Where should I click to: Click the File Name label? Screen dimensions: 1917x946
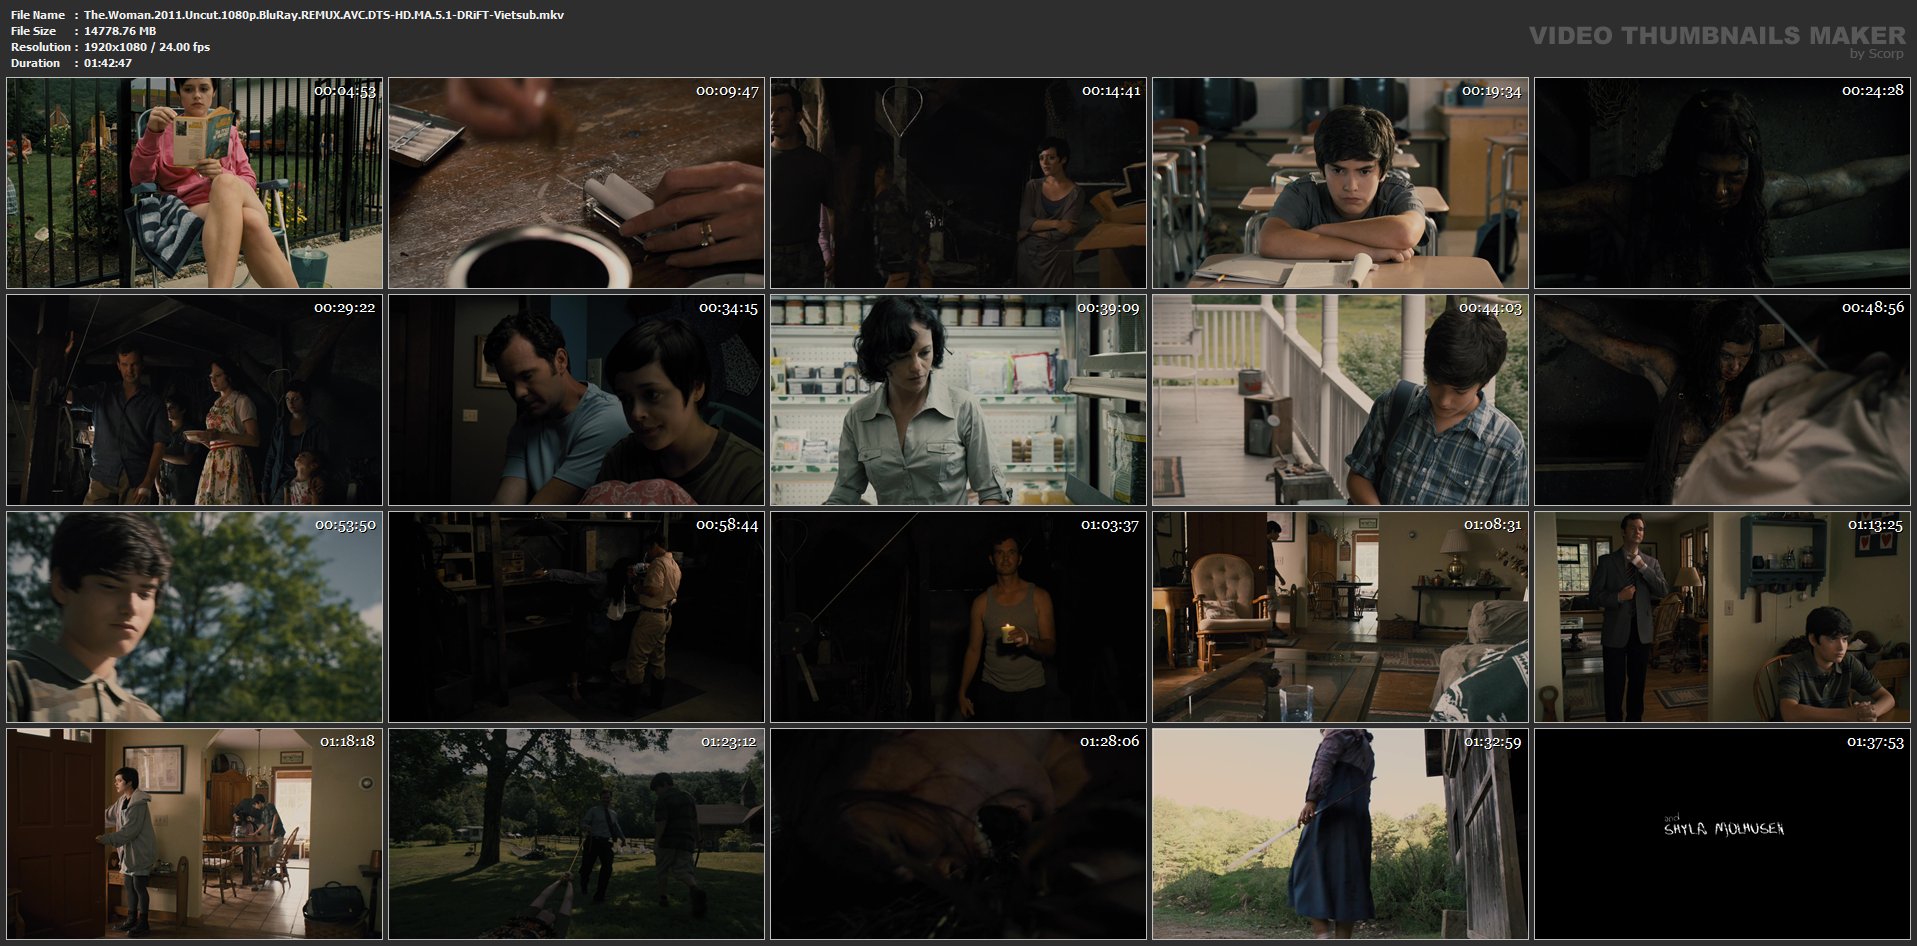pyautogui.click(x=38, y=15)
